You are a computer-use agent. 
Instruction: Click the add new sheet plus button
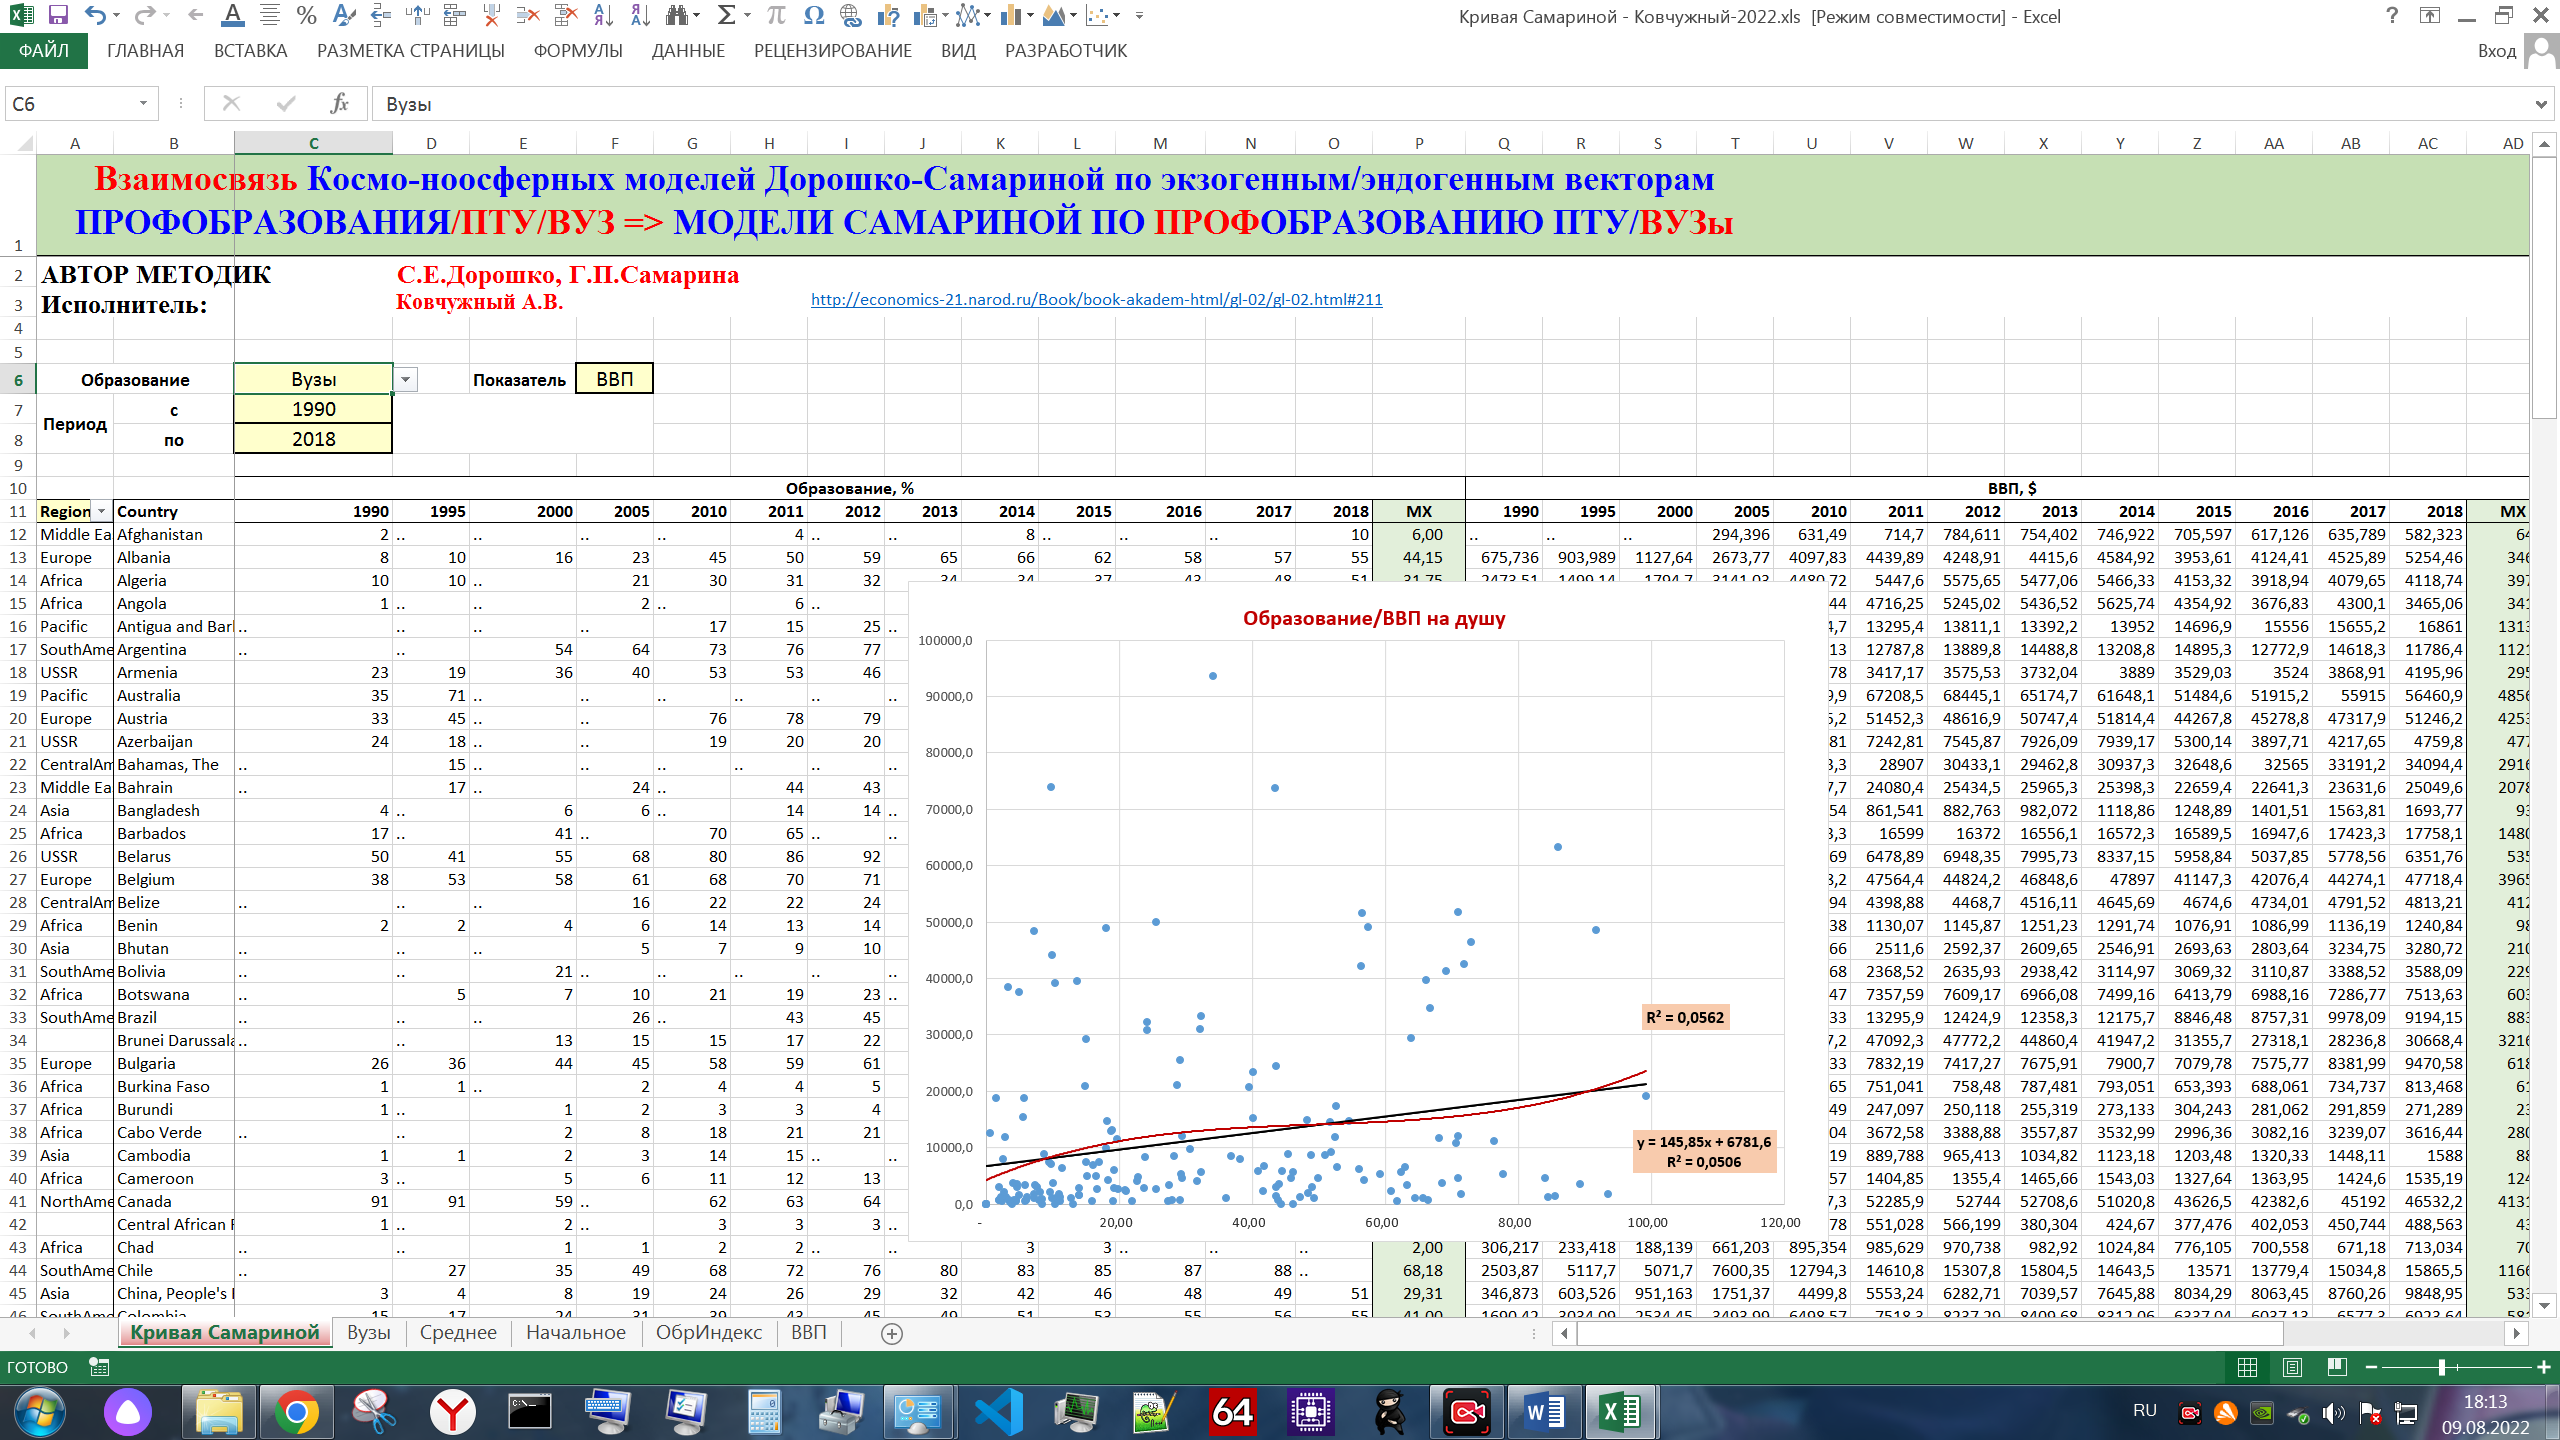tap(892, 1333)
